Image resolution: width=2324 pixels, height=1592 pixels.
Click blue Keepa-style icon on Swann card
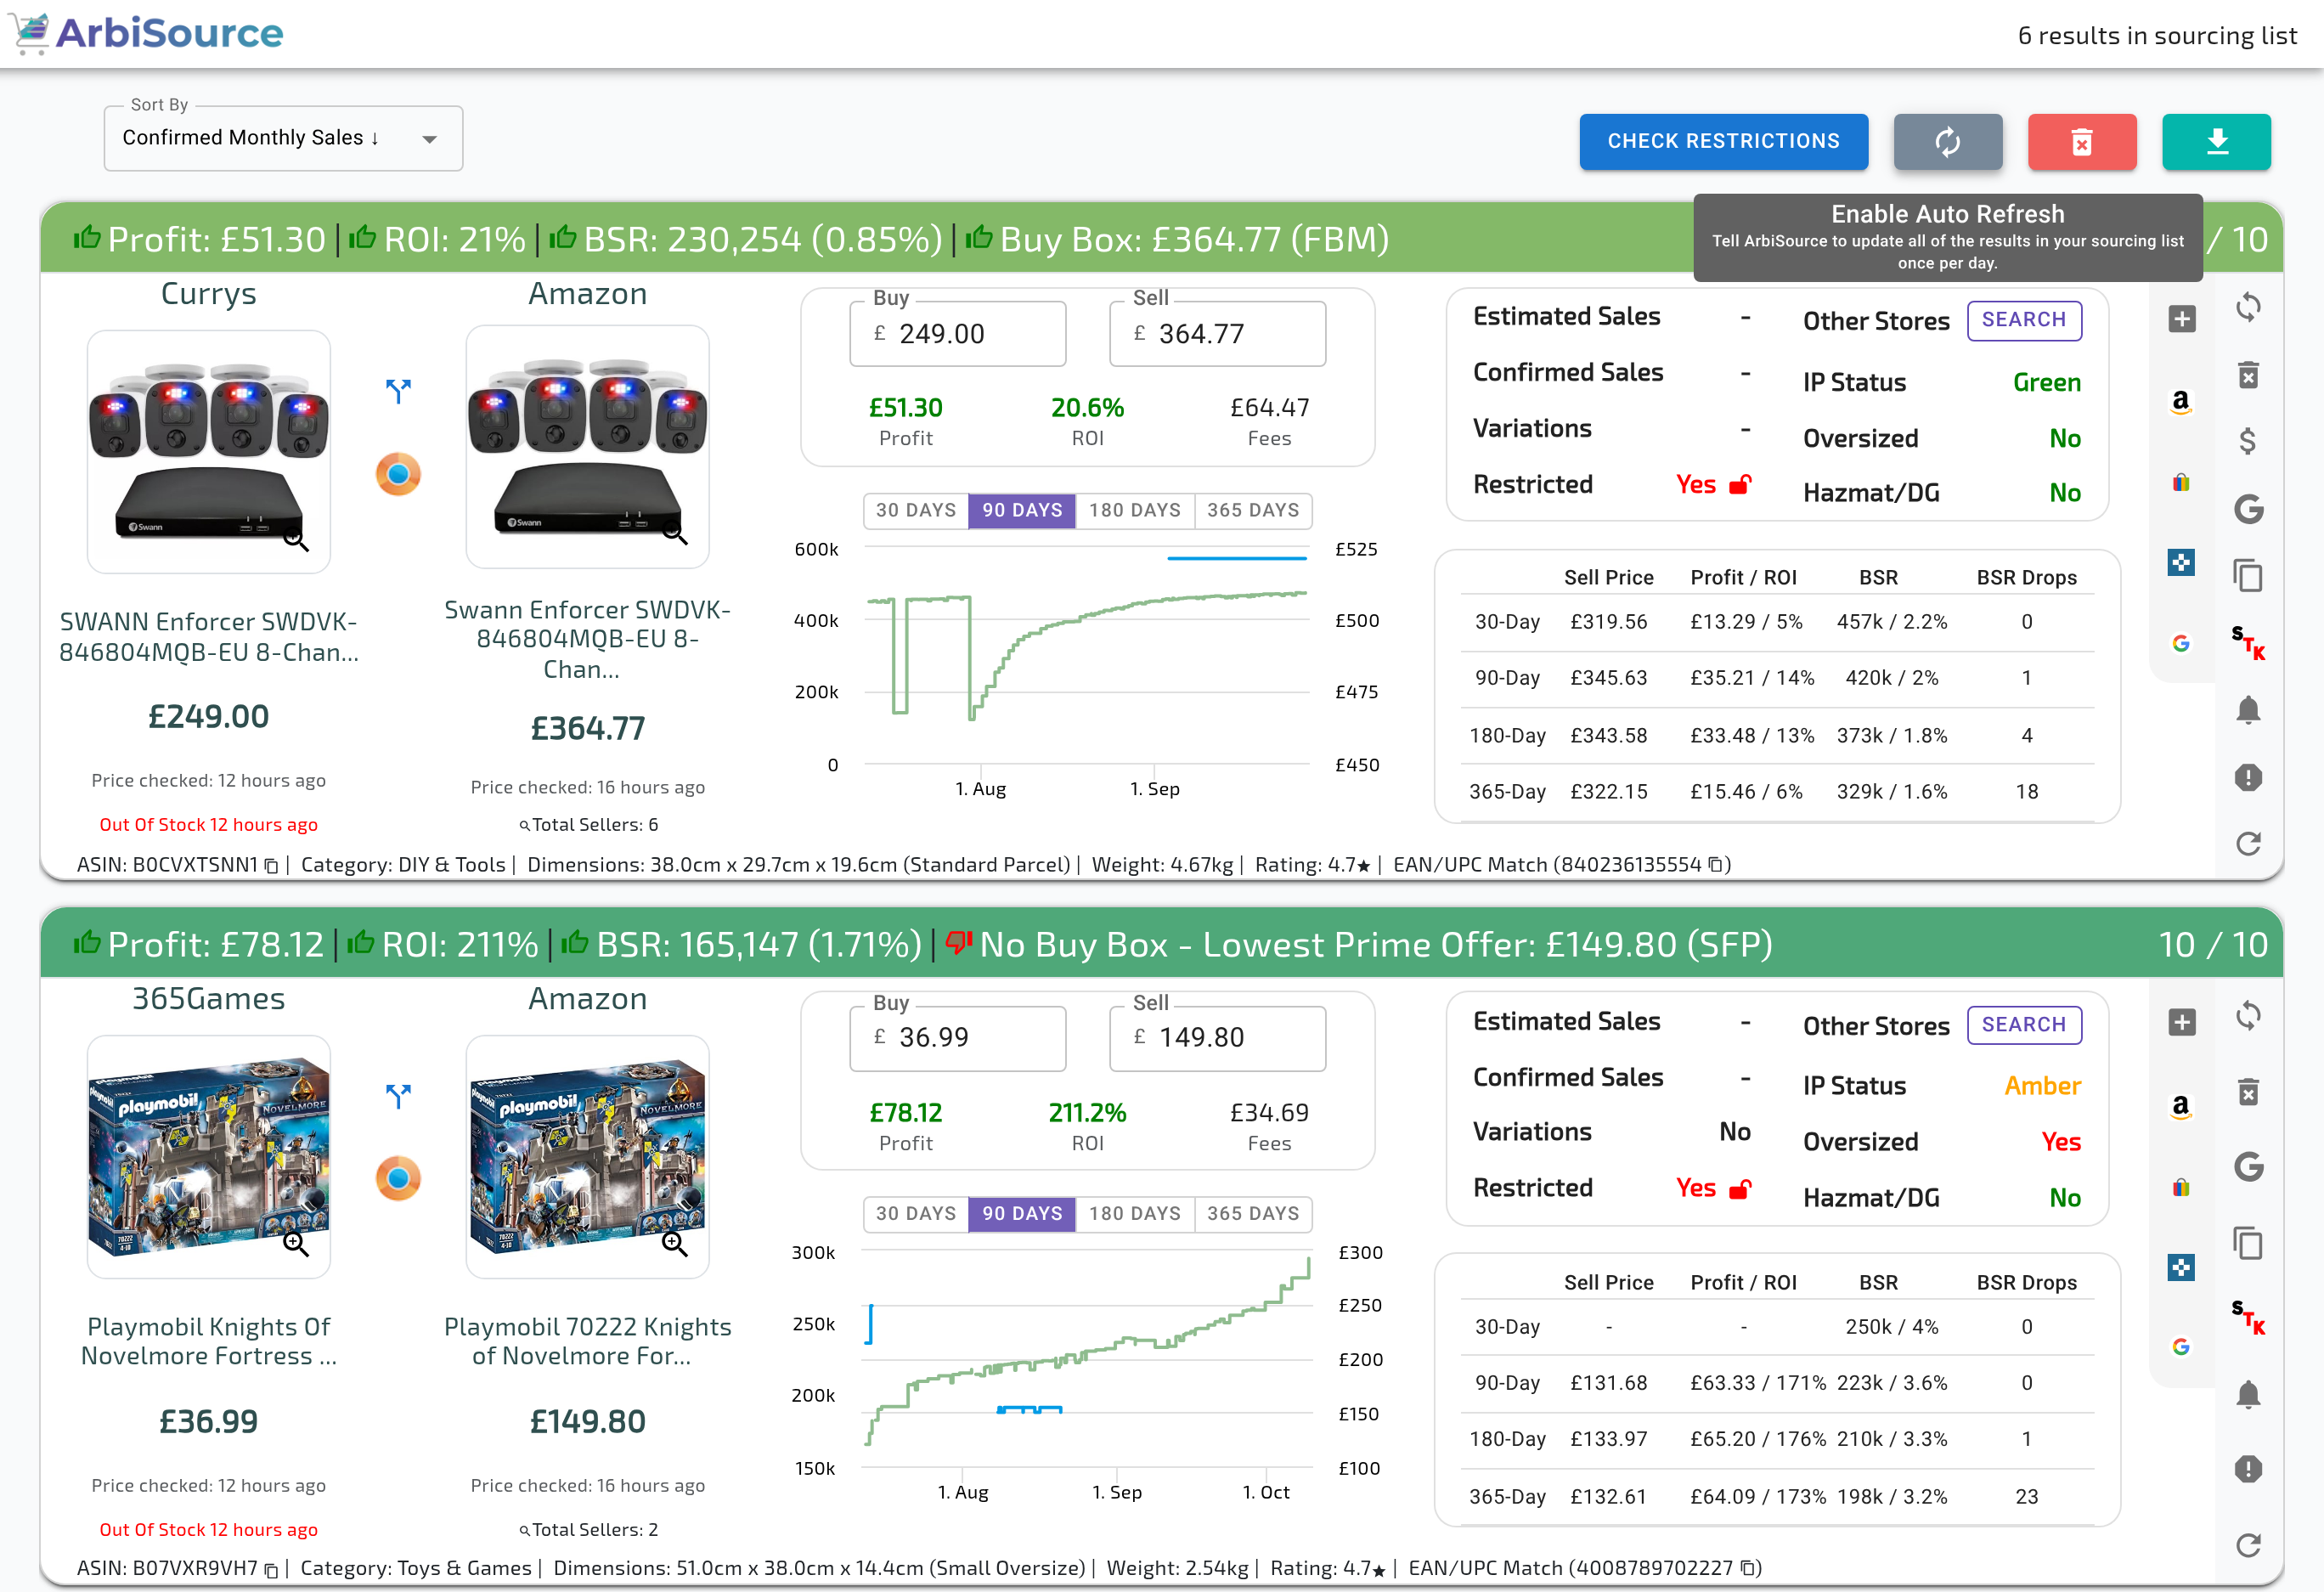point(2181,563)
